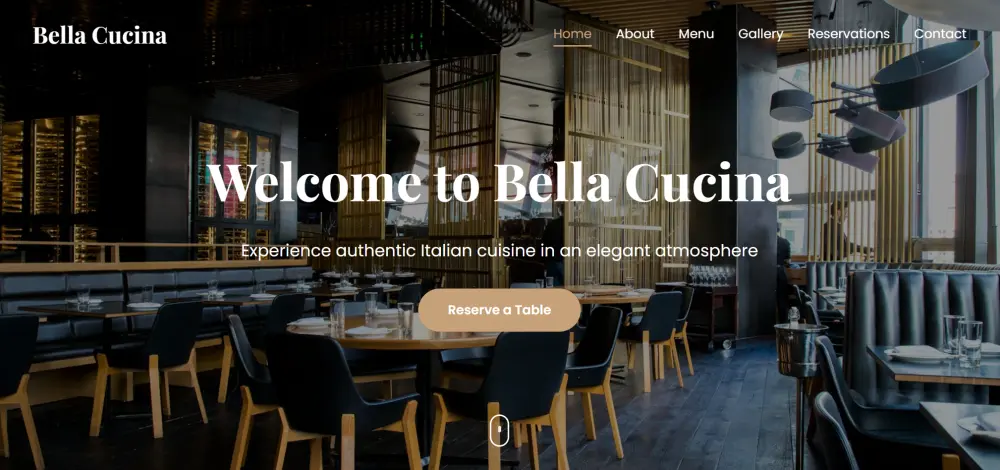Click the Experience authentic Italian cuisine tagline
1000x470 pixels.
click(499, 251)
